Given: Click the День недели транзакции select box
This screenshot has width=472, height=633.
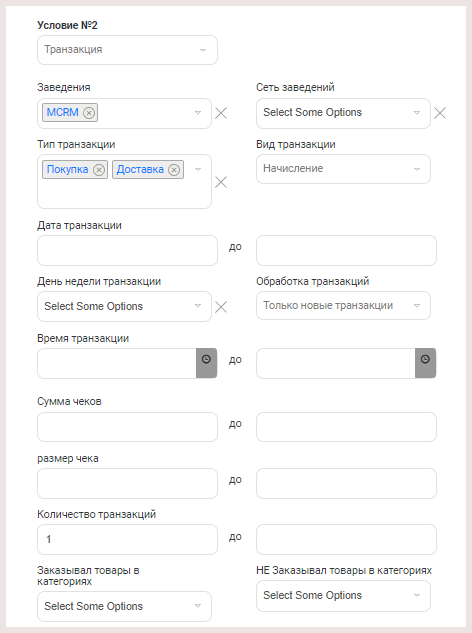Looking at the screenshot, I should tap(124, 306).
